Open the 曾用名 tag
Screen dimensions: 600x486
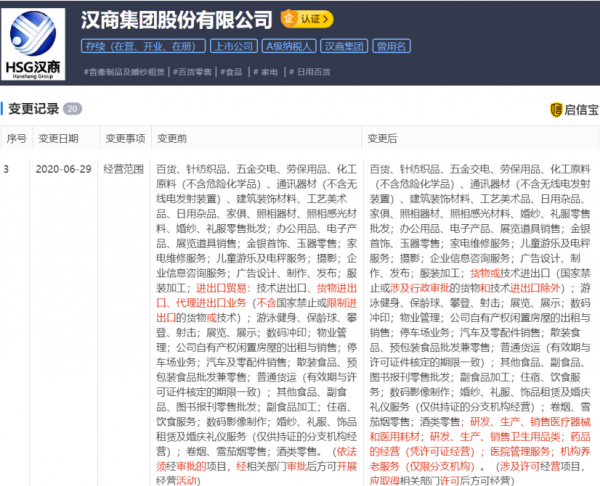[391, 46]
